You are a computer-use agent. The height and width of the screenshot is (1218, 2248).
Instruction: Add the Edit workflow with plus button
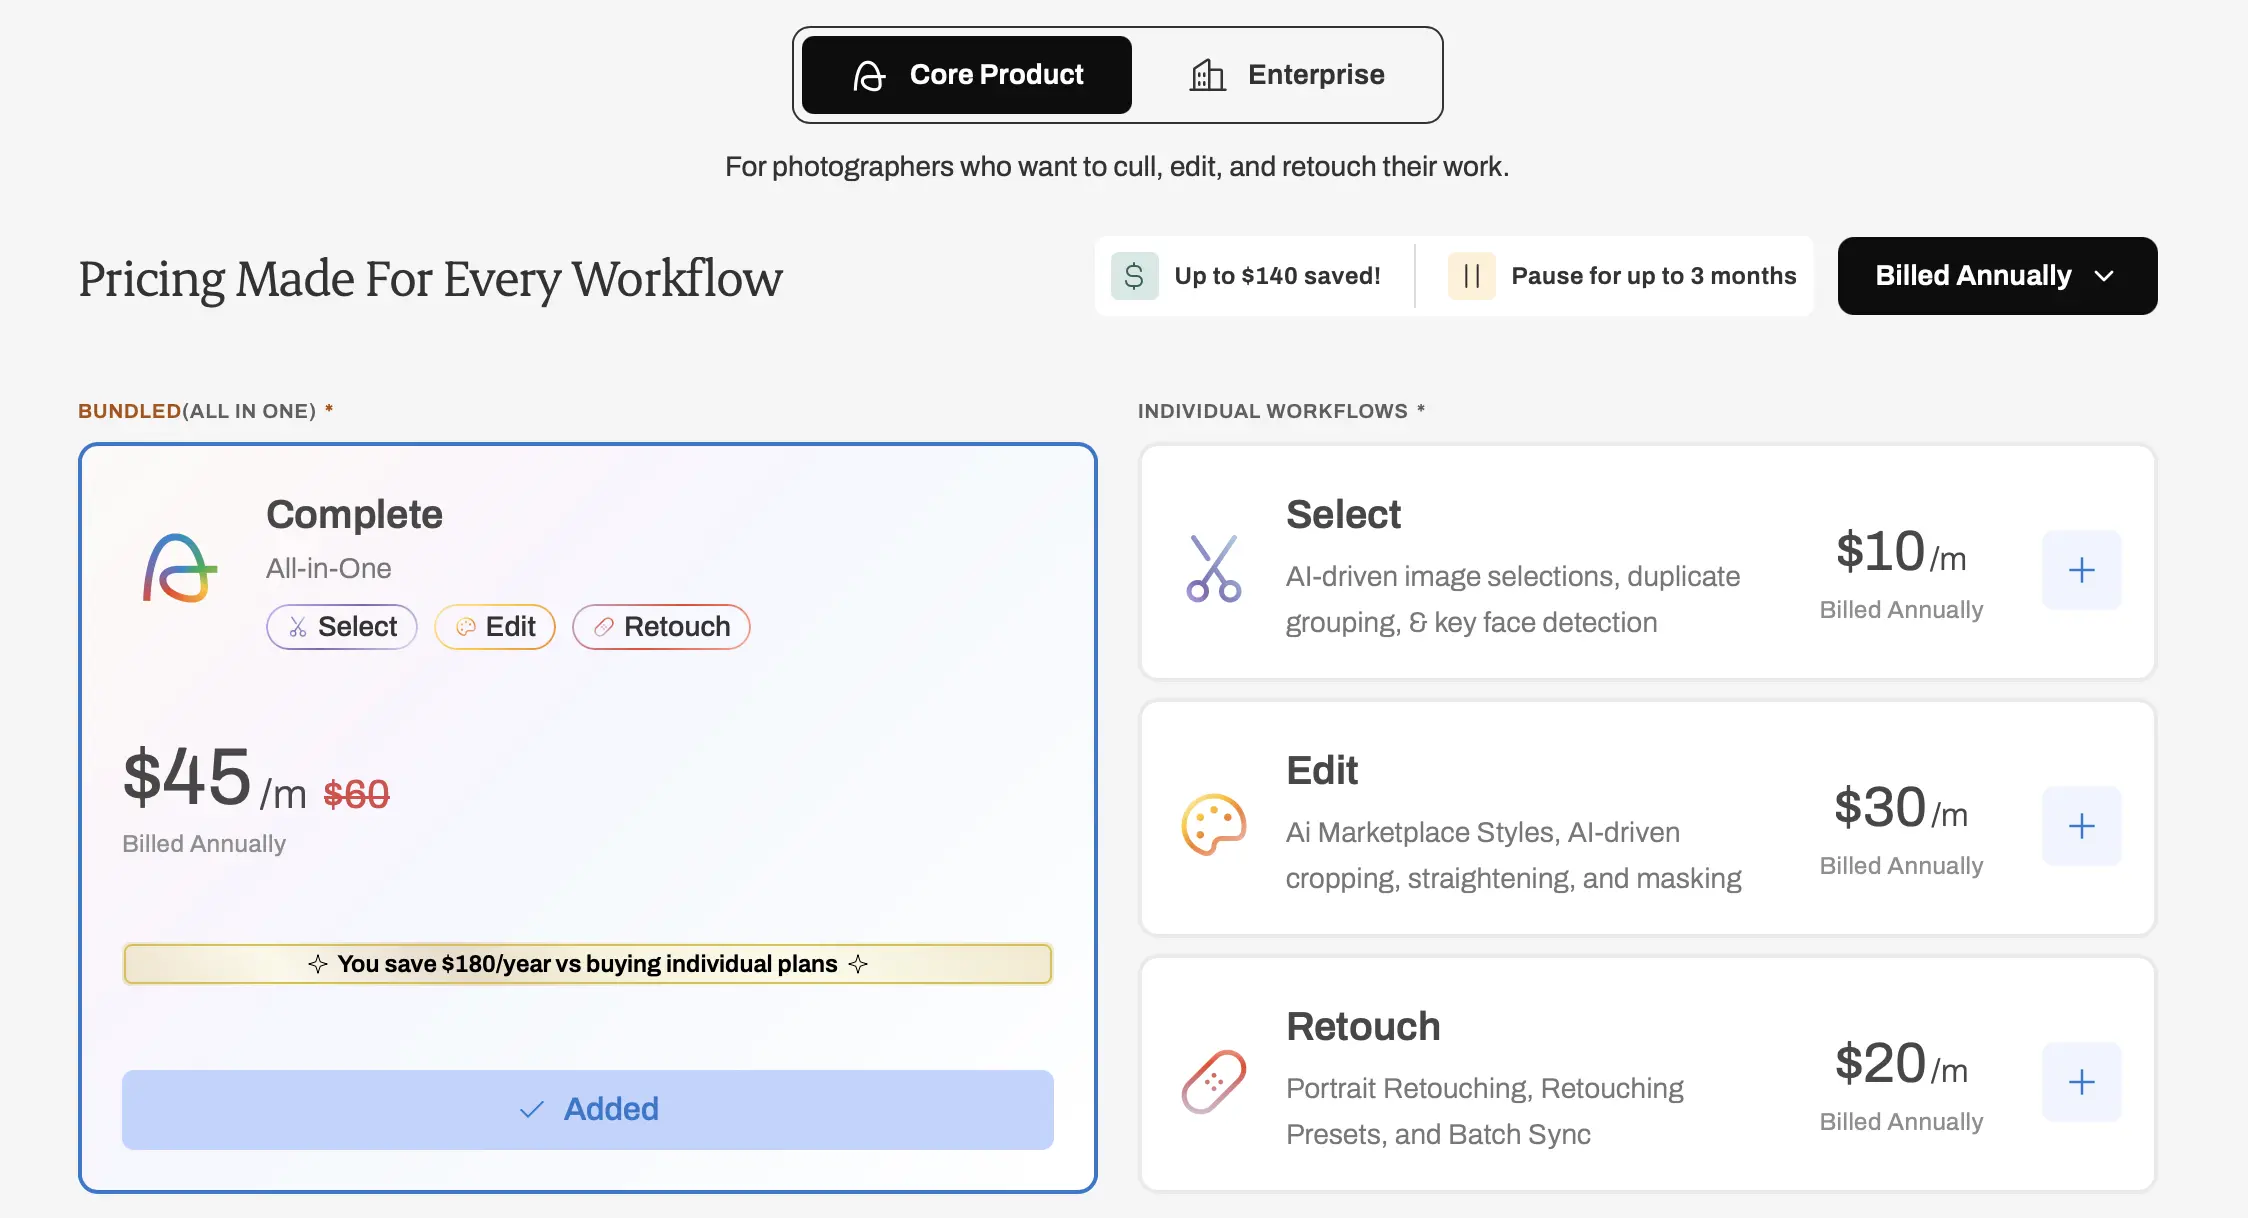2082,826
